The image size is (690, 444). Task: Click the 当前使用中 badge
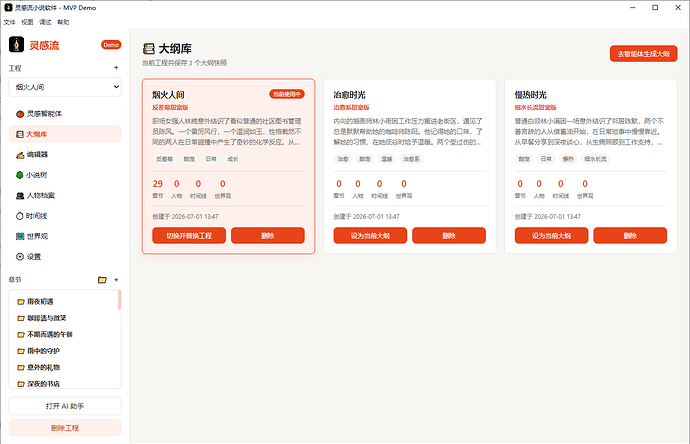click(287, 94)
